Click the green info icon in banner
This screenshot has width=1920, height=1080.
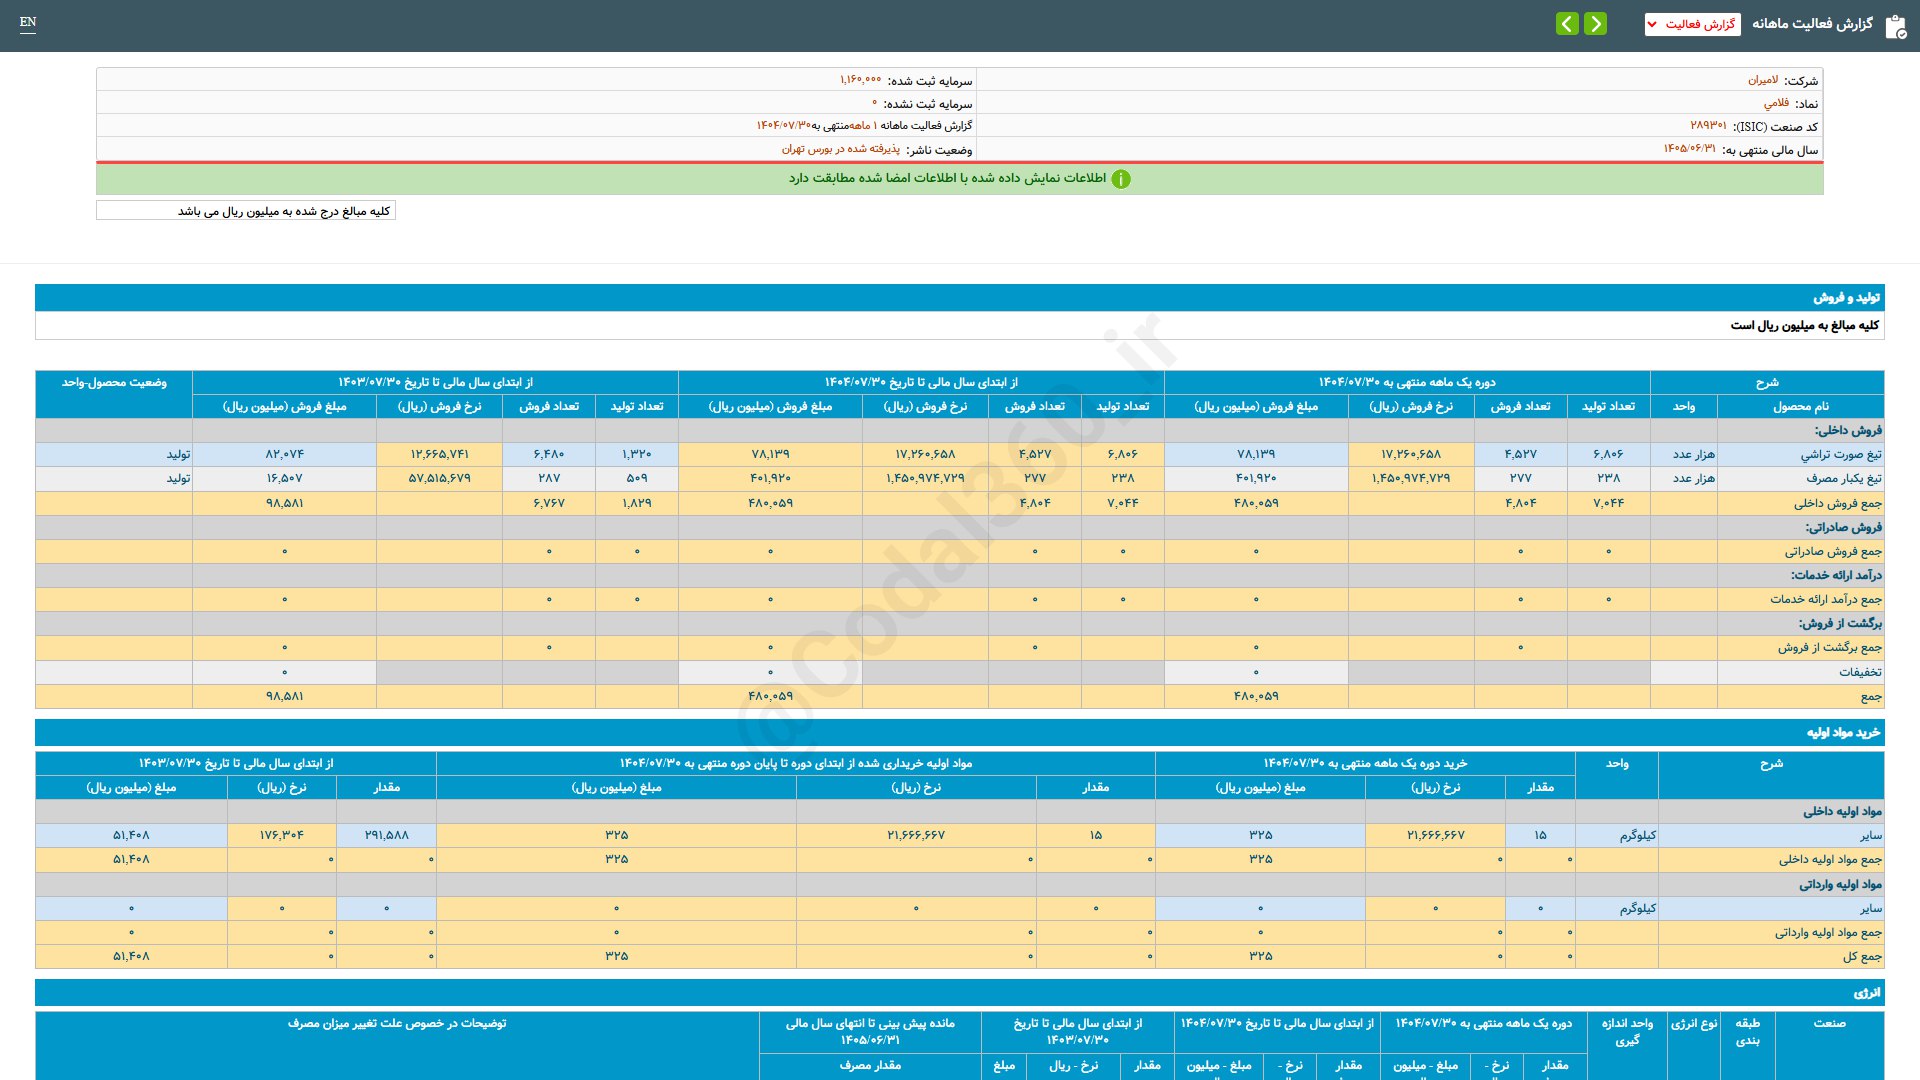[1121, 179]
